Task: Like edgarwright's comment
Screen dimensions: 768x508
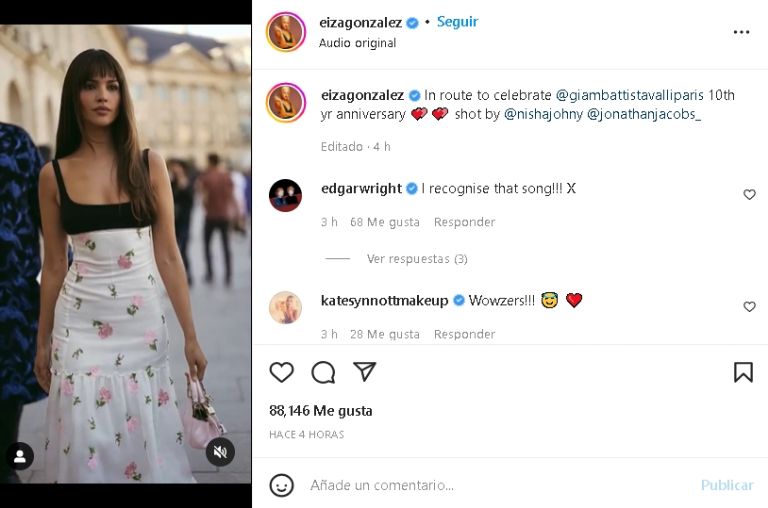Action: point(749,195)
